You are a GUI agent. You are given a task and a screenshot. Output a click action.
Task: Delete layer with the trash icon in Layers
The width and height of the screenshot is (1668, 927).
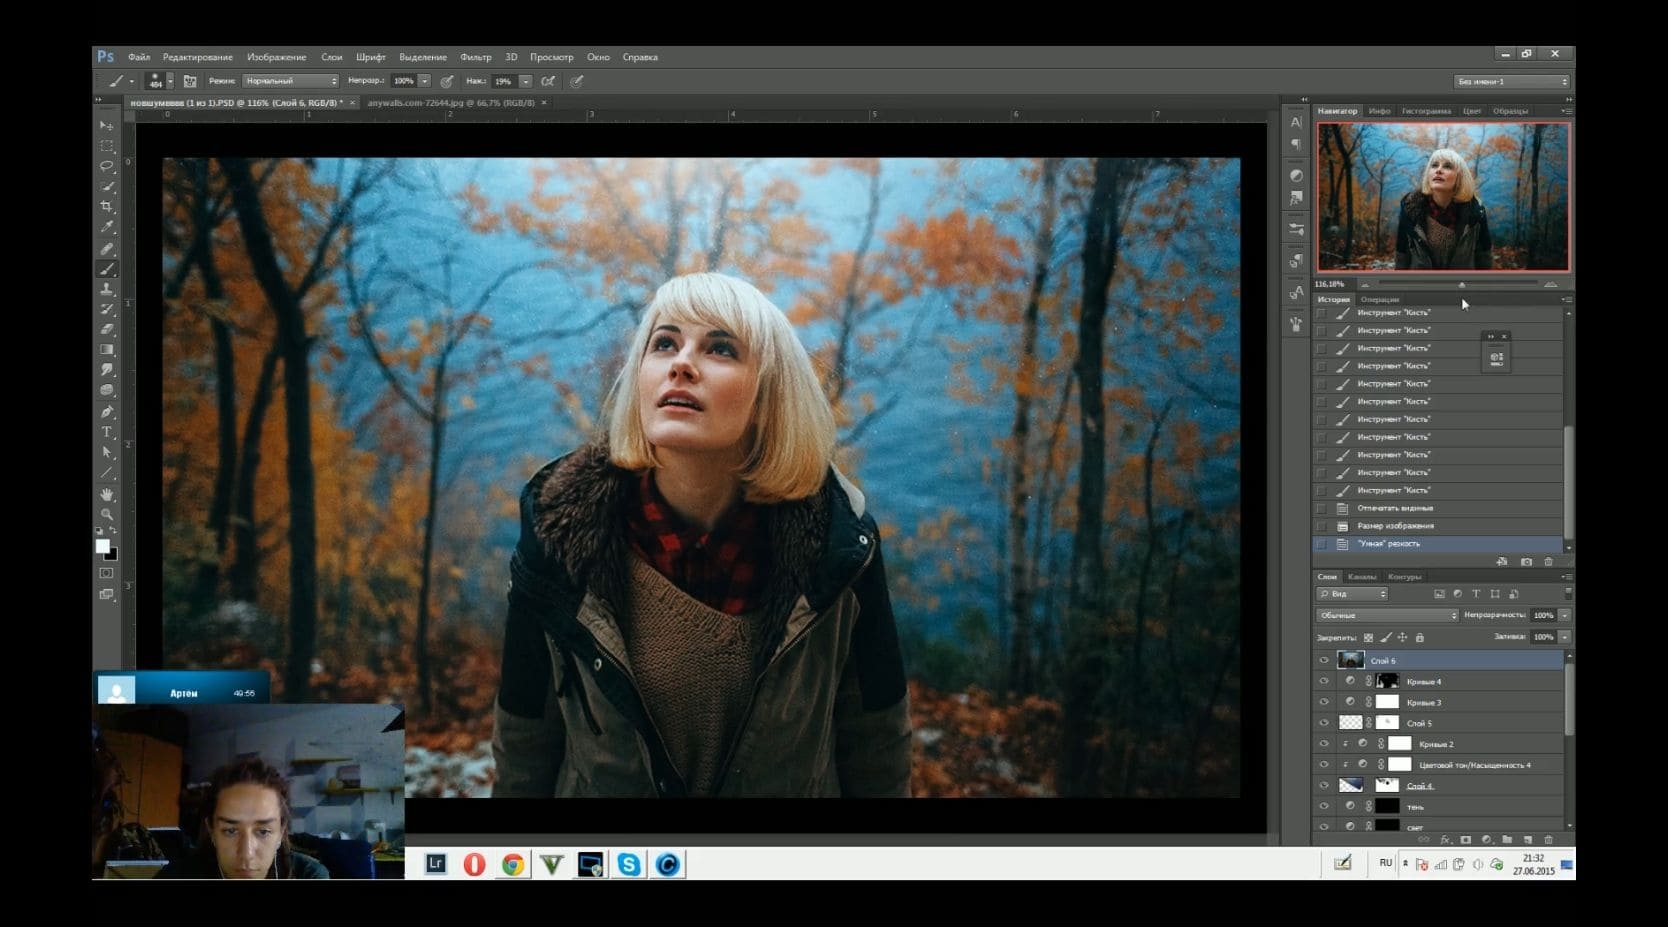point(1549,840)
